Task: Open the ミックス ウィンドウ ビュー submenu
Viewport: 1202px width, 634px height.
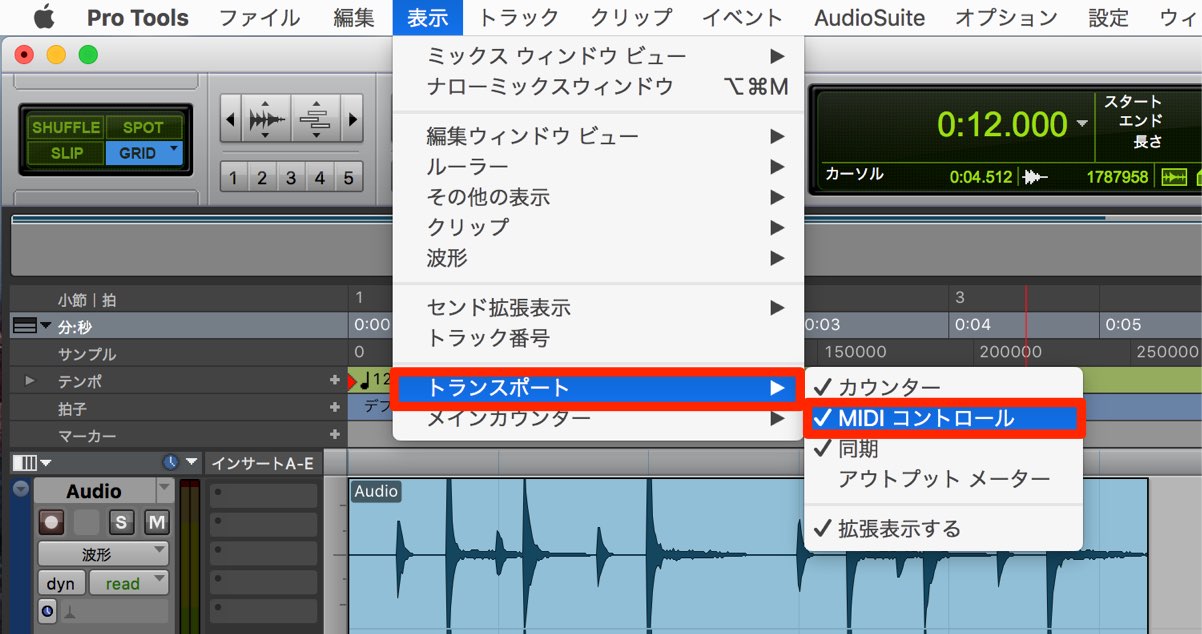Action: pyautogui.click(x=598, y=56)
